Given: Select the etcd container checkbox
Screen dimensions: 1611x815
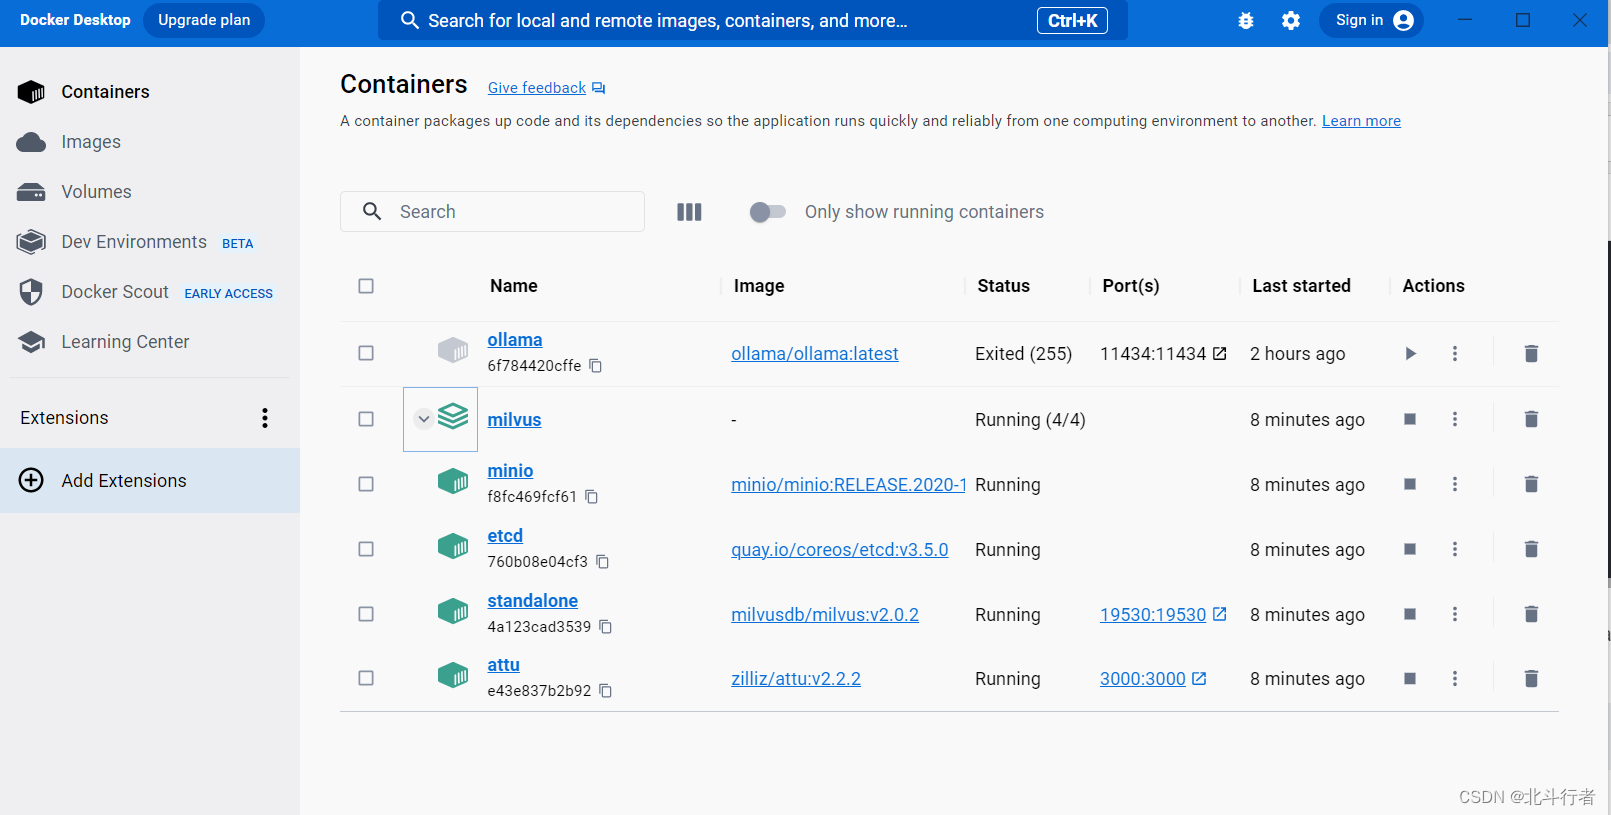Looking at the screenshot, I should point(366,549).
